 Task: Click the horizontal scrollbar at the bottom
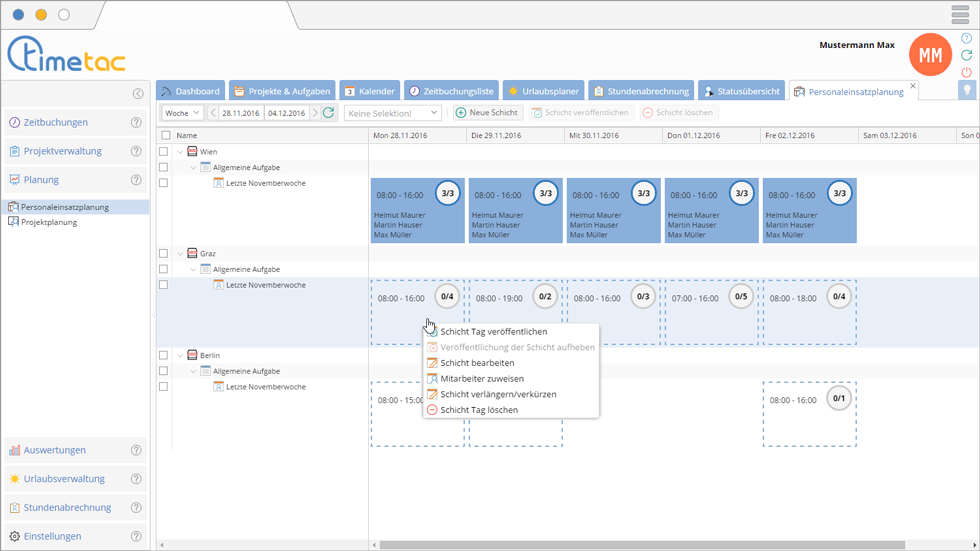click(x=640, y=545)
